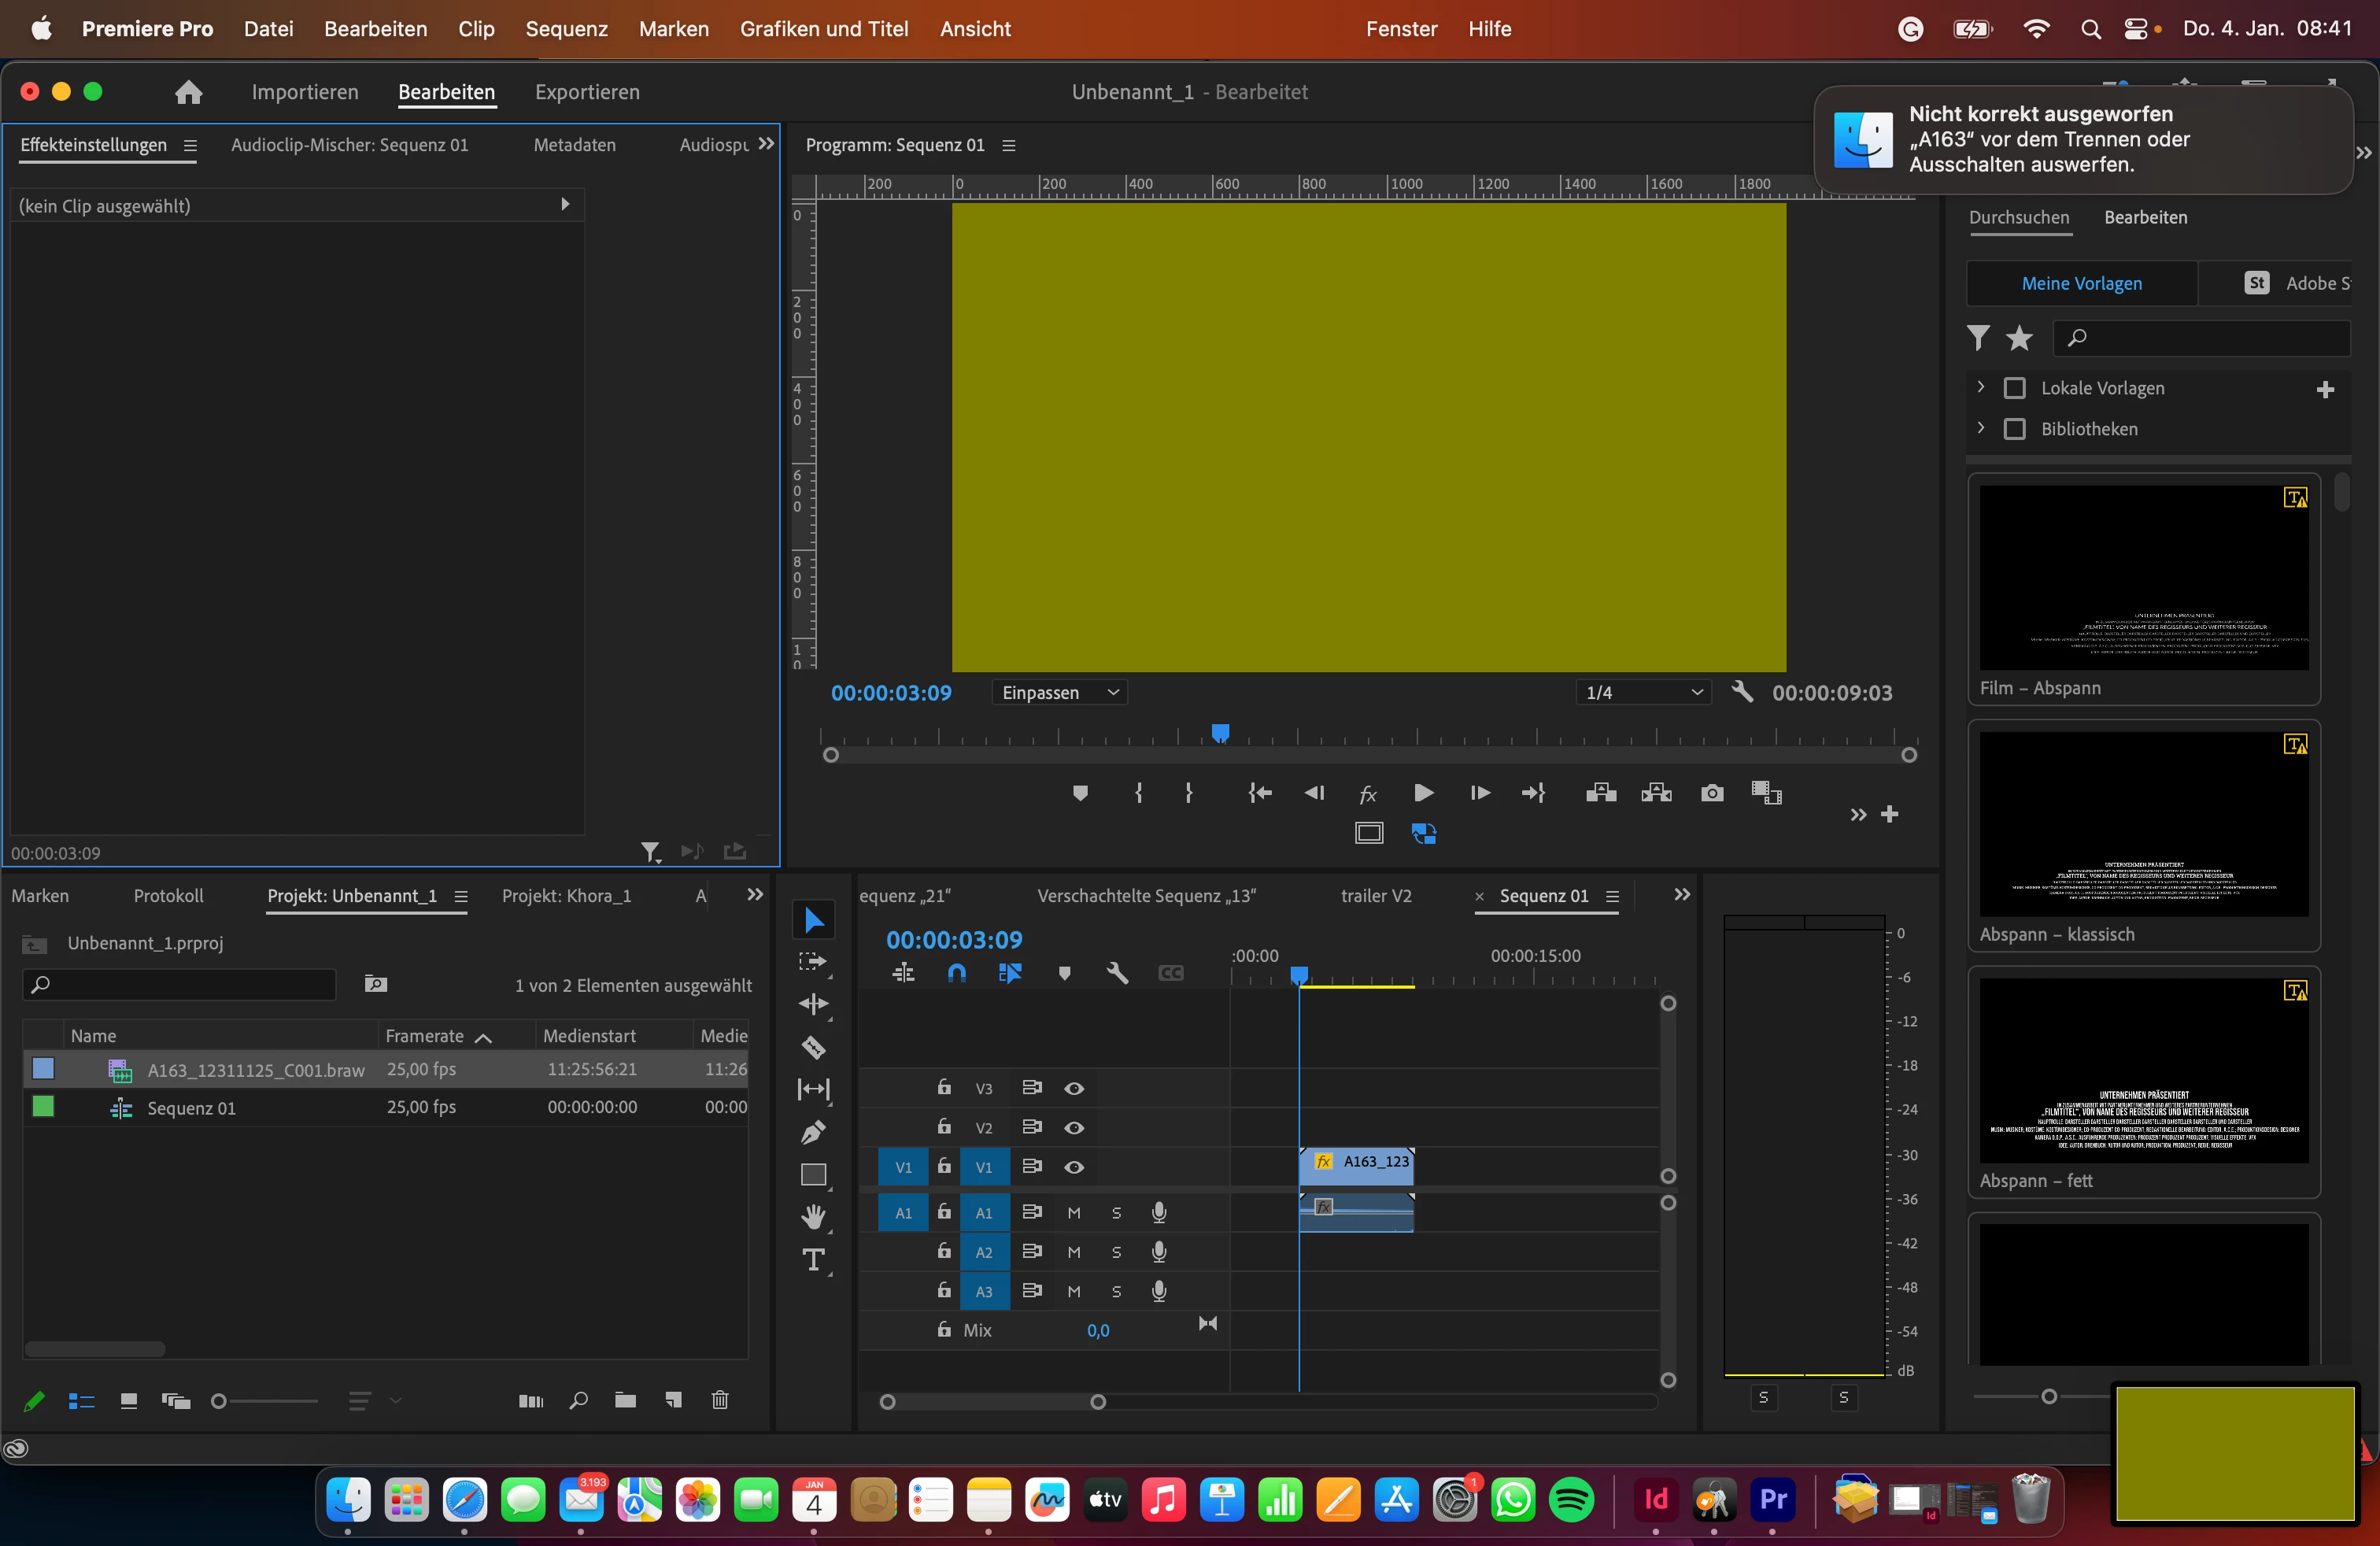
Task: Toggle timeline snapping magnet icon
Action: tap(956, 973)
